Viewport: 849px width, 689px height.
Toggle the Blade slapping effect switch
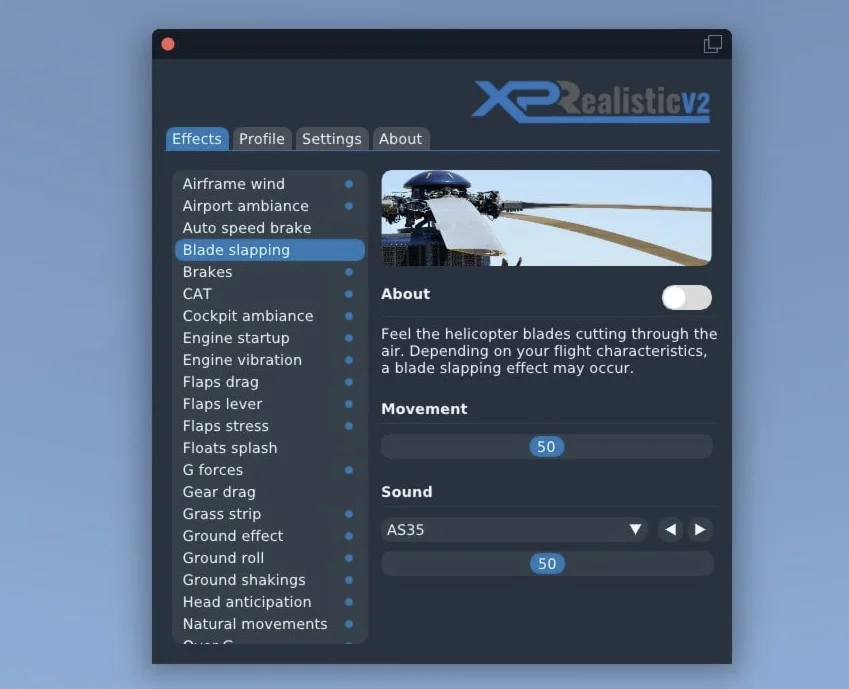click(687, 297)
